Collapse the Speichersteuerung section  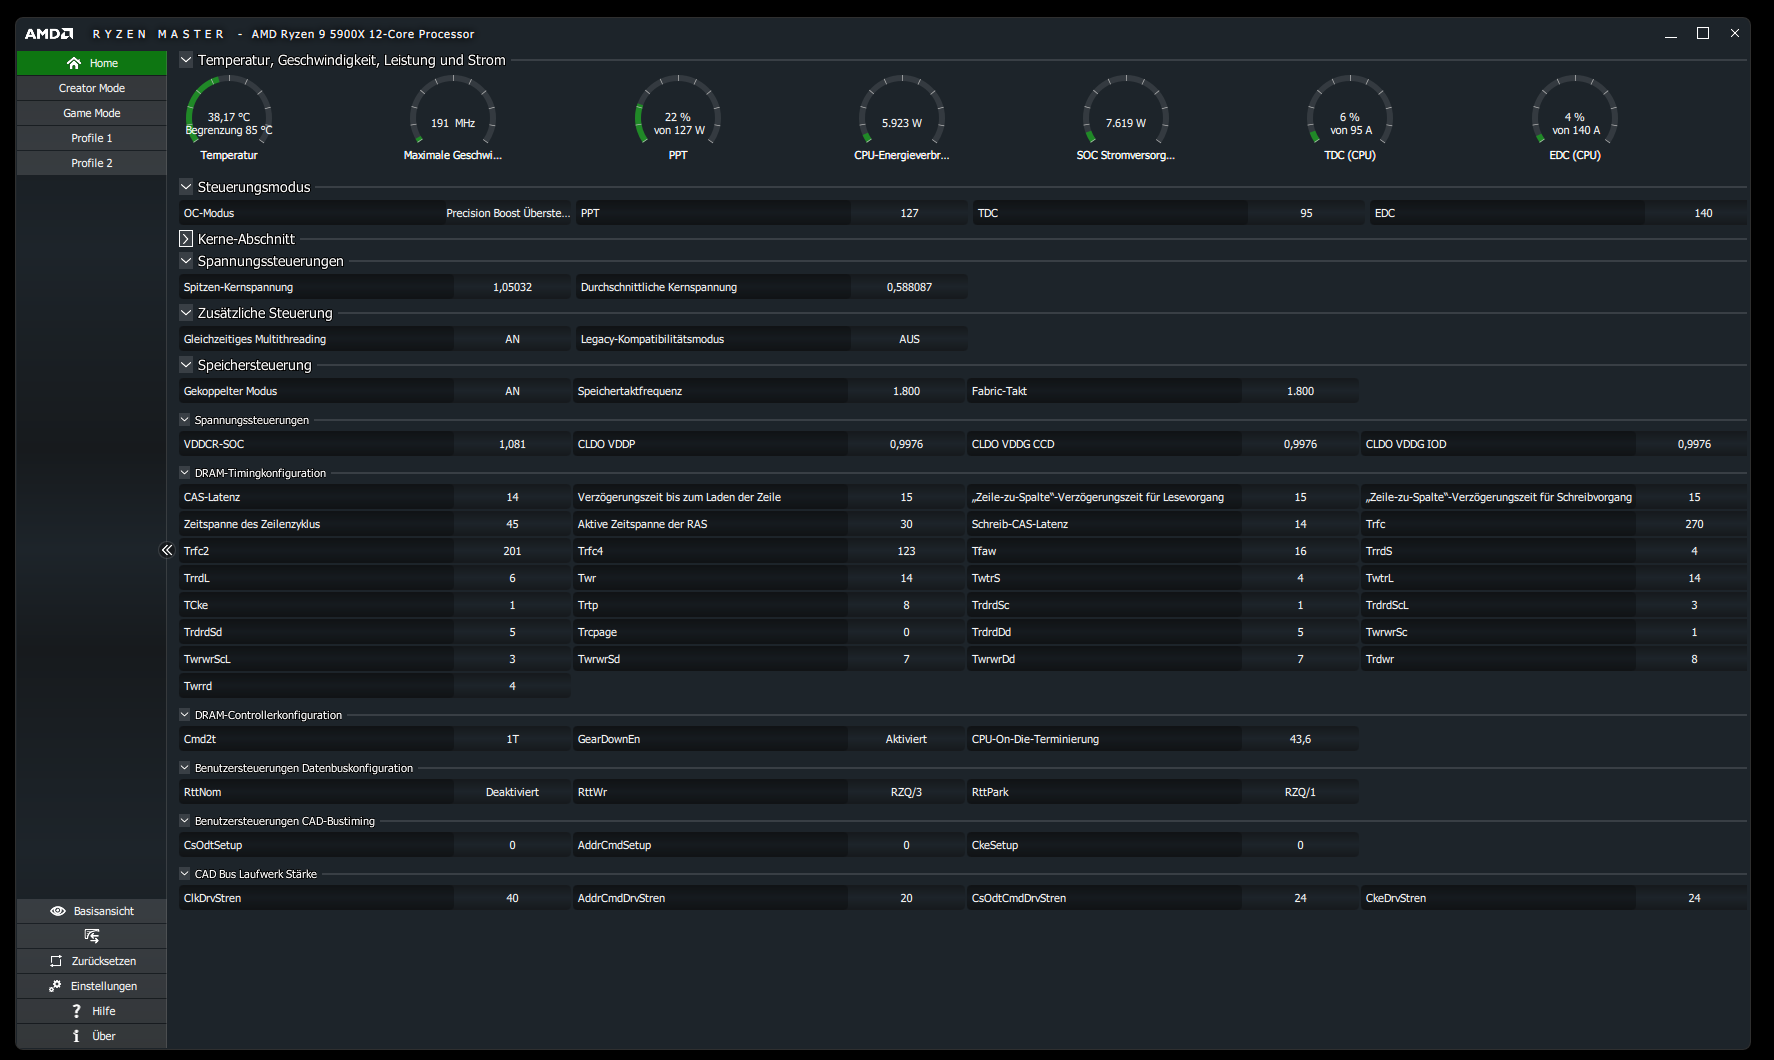coord(186,365)
